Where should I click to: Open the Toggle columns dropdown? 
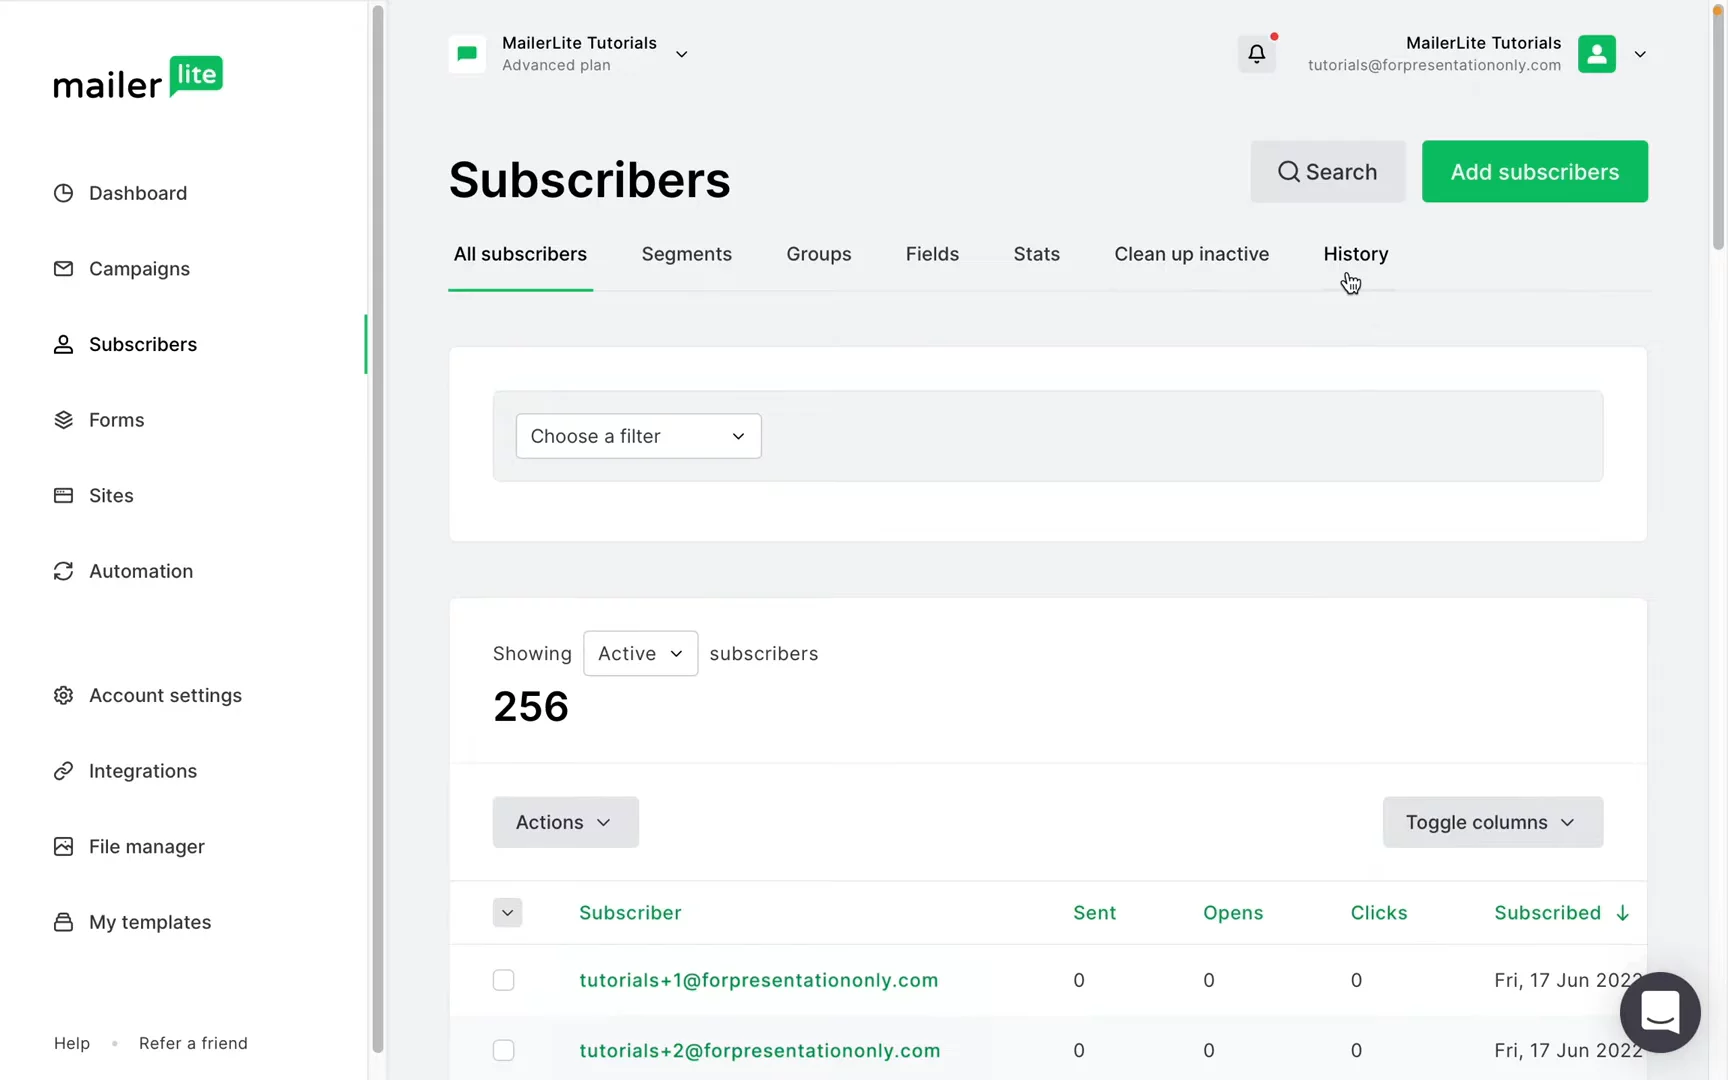point(1492,822)
